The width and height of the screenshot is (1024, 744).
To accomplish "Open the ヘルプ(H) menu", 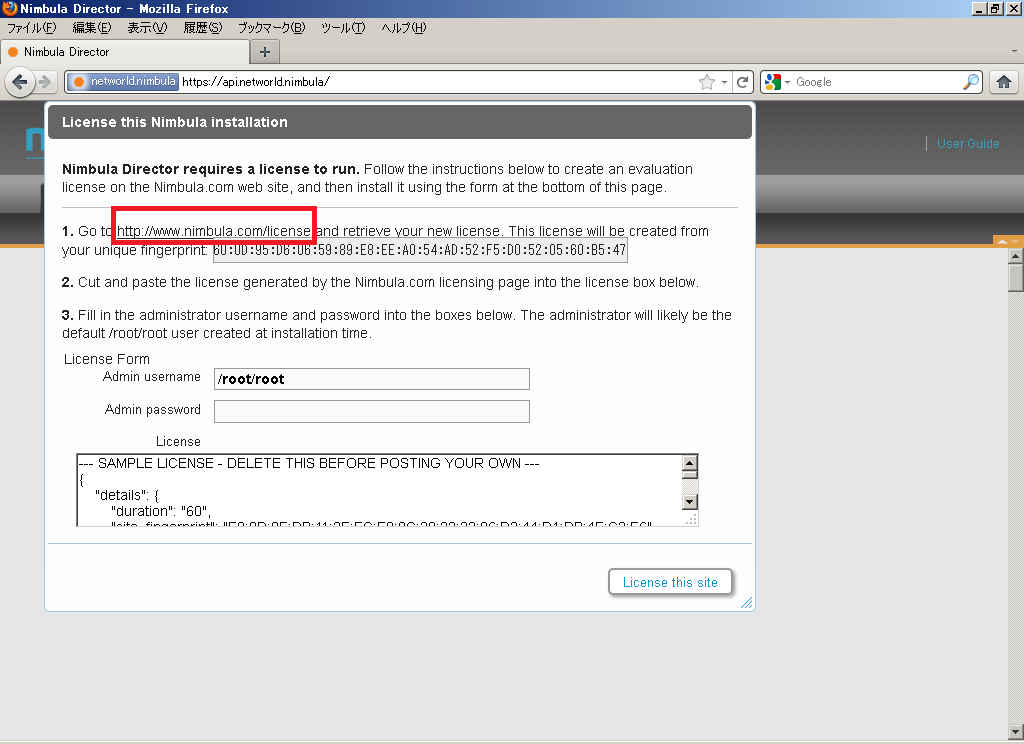I will tap(404, 28).
